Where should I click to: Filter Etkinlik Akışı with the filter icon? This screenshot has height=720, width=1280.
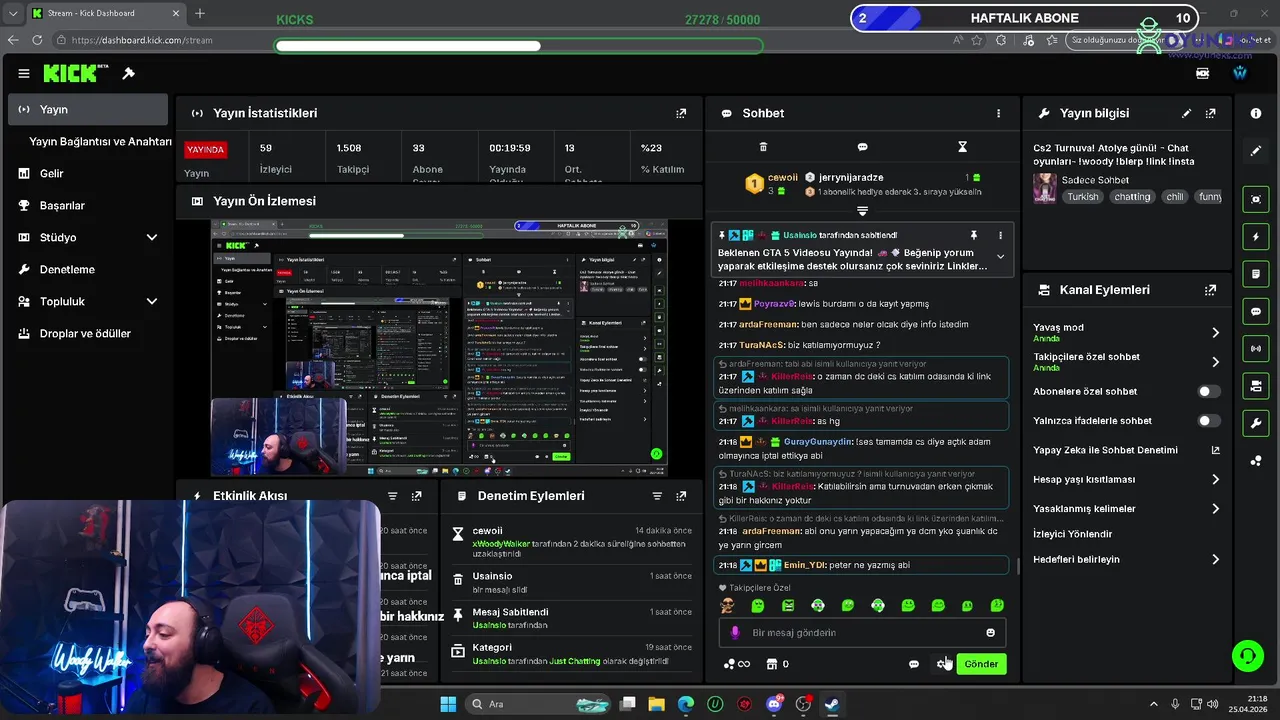[392, 496]
